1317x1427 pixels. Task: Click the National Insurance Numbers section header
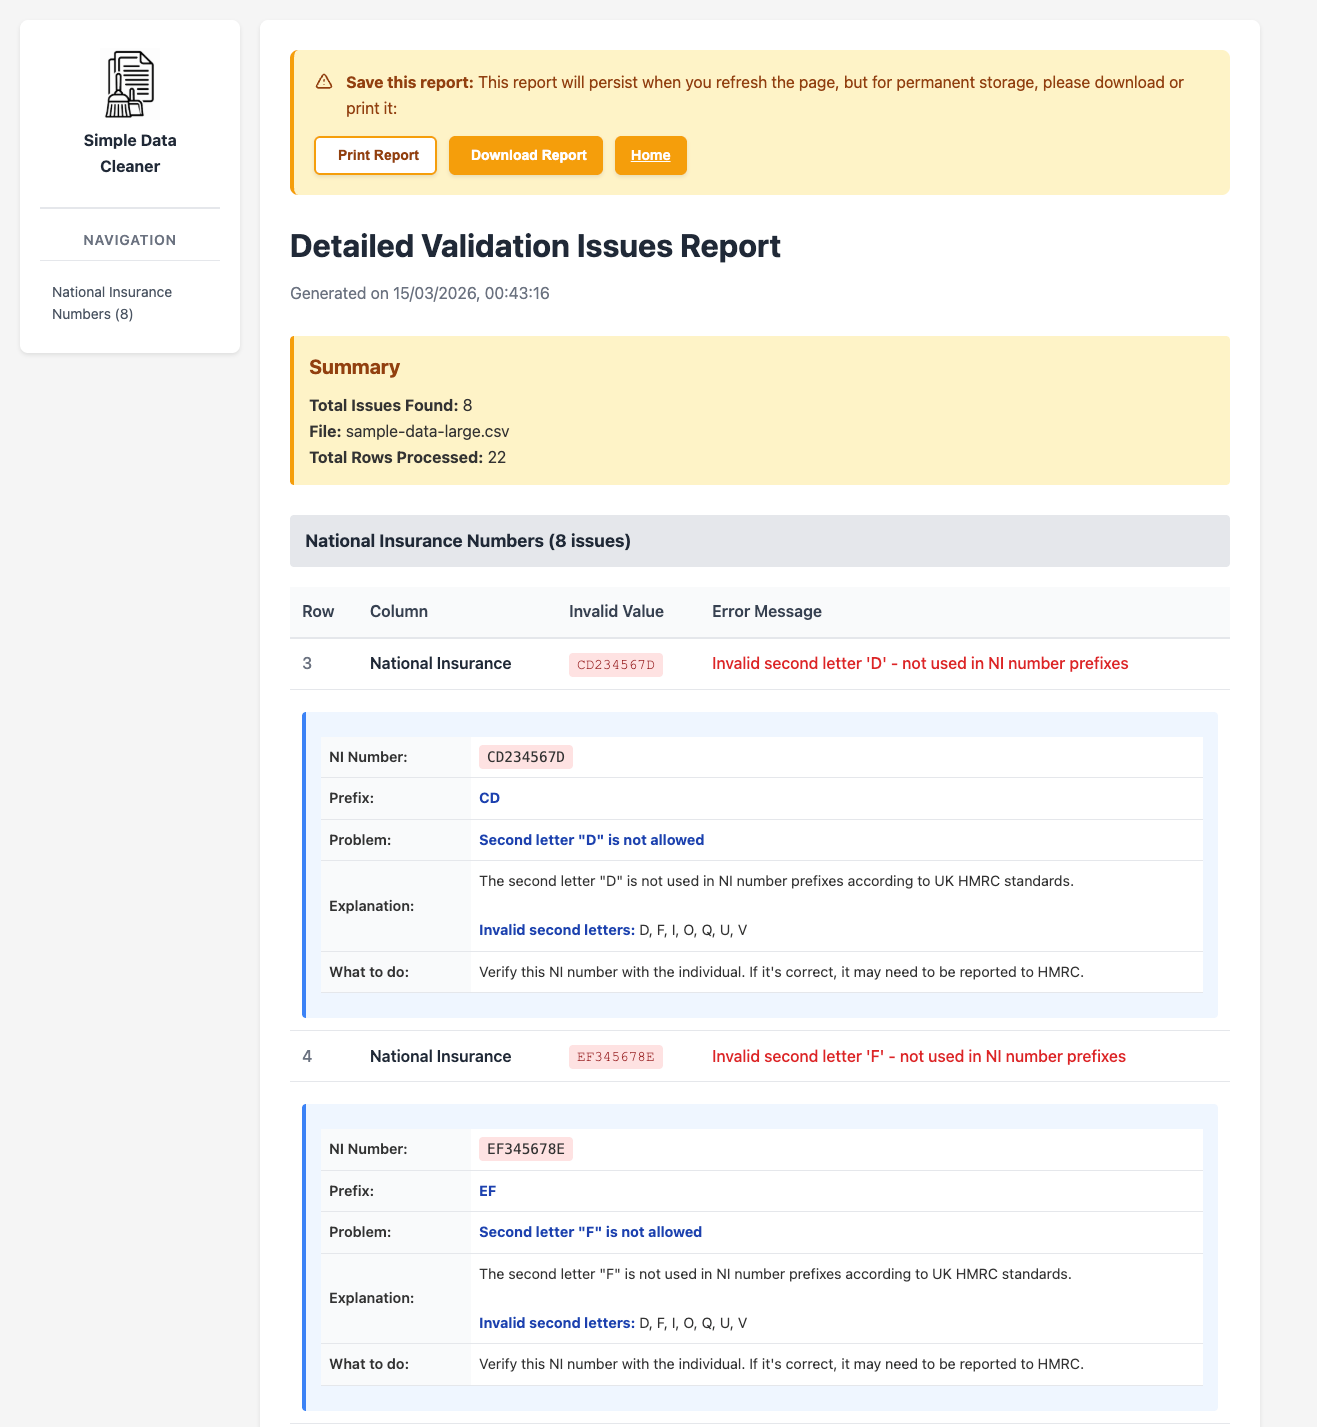tap(467, 541)
